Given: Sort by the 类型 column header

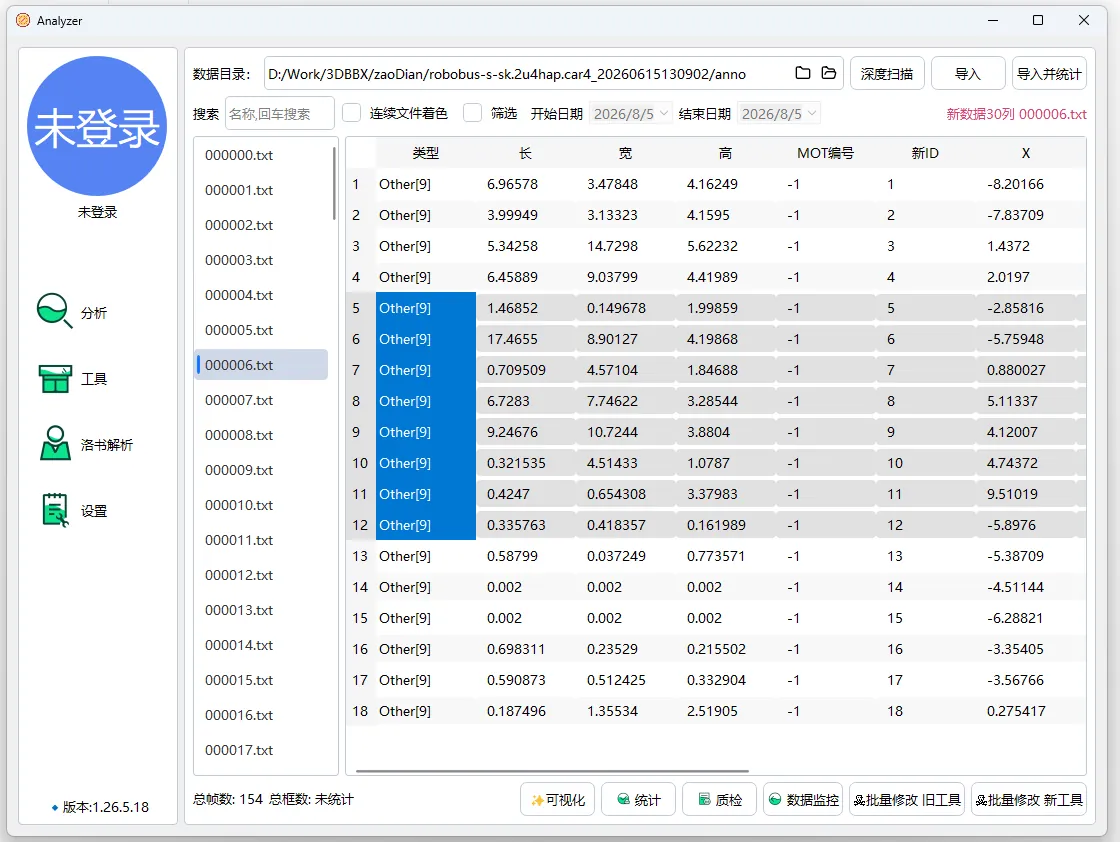Looking at the screenshot, I should (426, 153).
